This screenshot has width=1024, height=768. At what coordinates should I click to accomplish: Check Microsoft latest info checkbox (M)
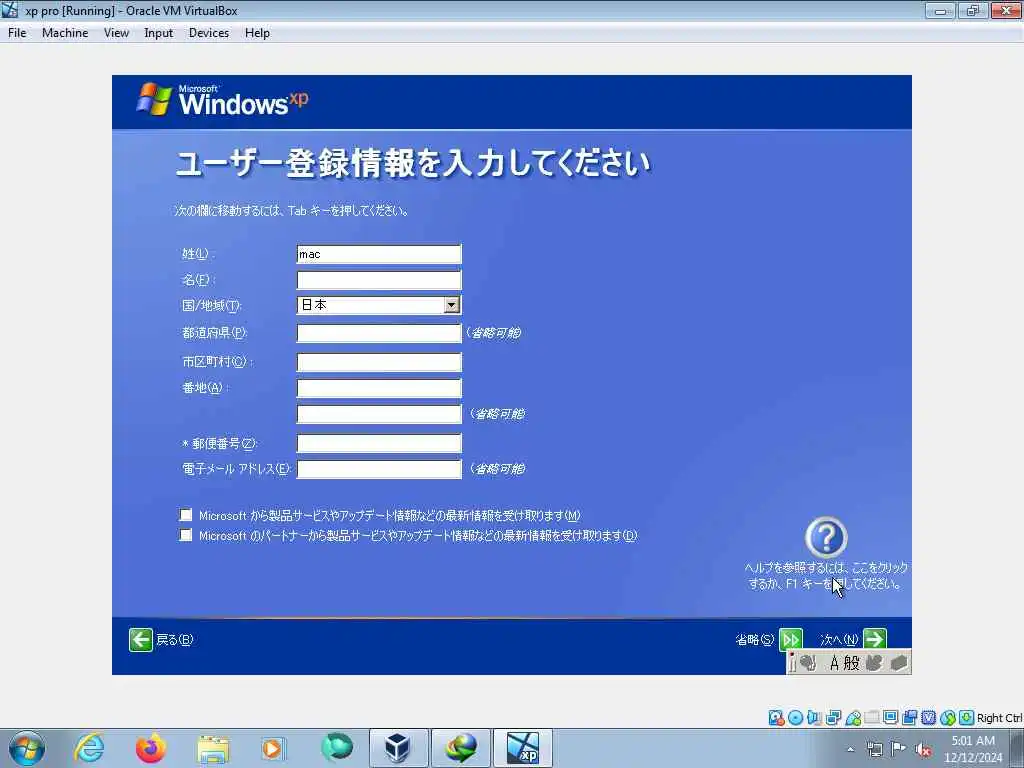tap(186, 515)
